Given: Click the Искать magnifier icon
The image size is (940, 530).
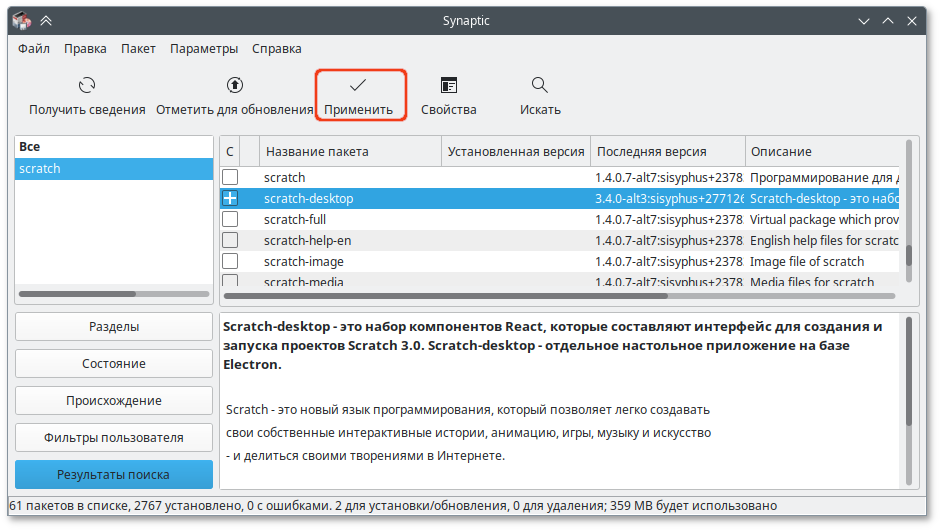Looking at the screenshot, I should [x=540, y=85].
